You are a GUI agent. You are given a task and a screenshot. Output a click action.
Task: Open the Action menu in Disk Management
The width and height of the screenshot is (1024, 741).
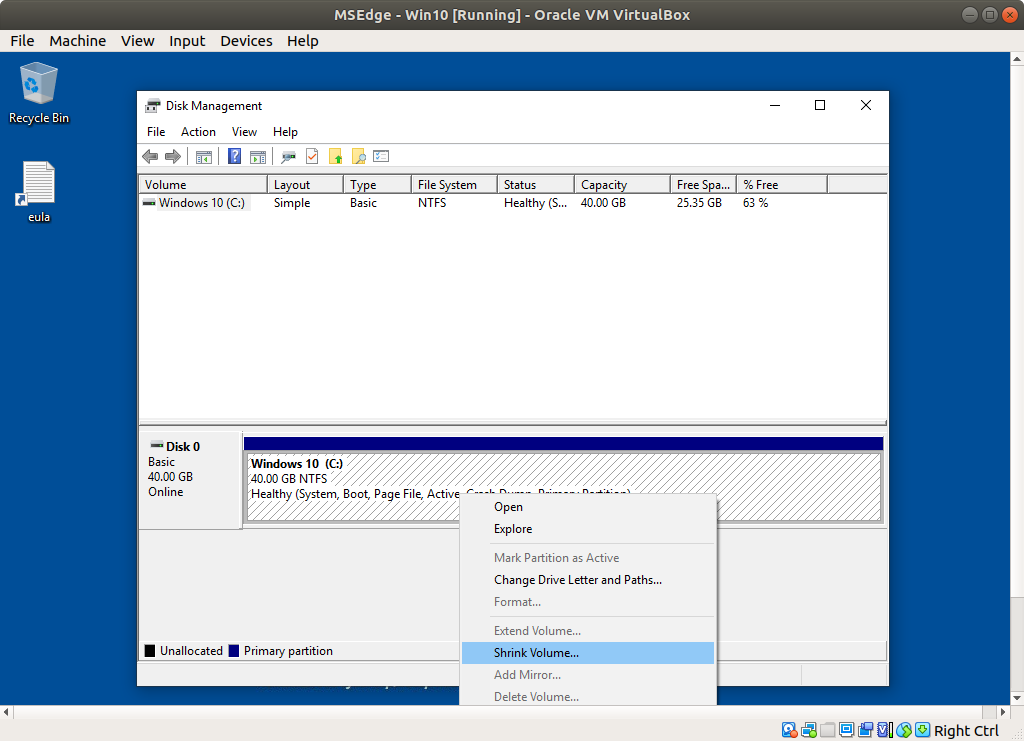199,132
